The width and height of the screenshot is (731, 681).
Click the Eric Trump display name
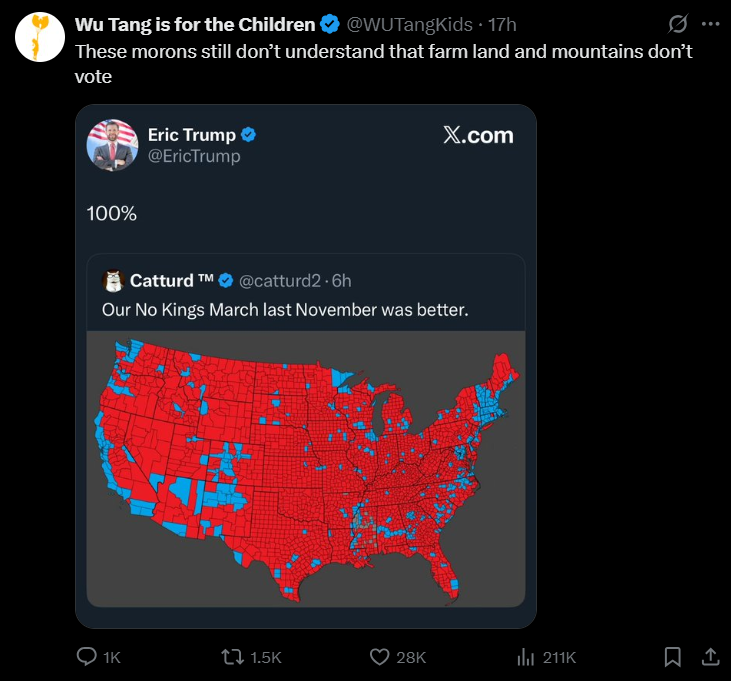point(192,135)
